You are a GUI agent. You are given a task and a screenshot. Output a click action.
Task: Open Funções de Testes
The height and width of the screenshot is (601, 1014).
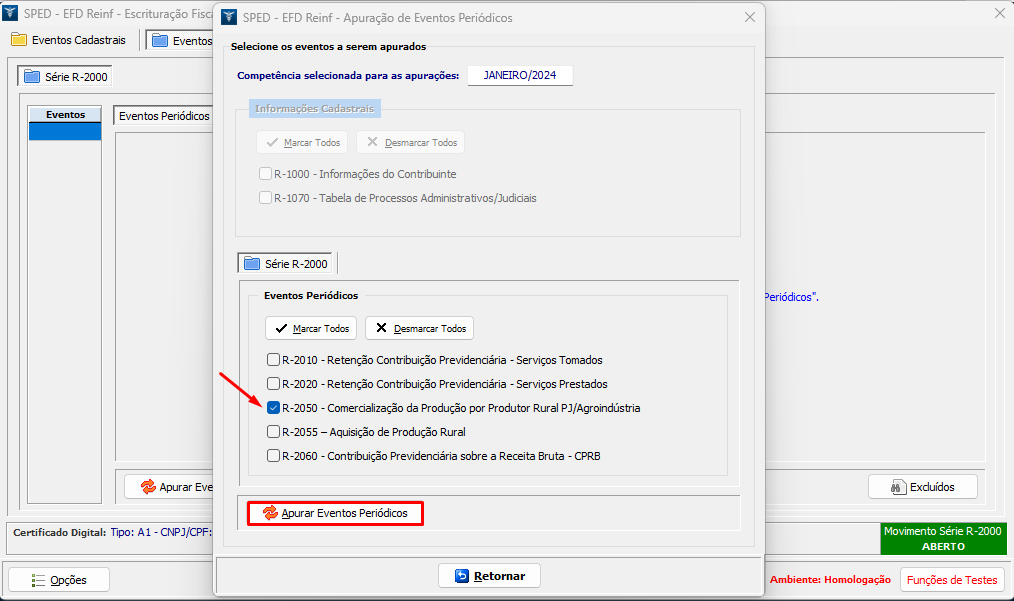point(952,580)
